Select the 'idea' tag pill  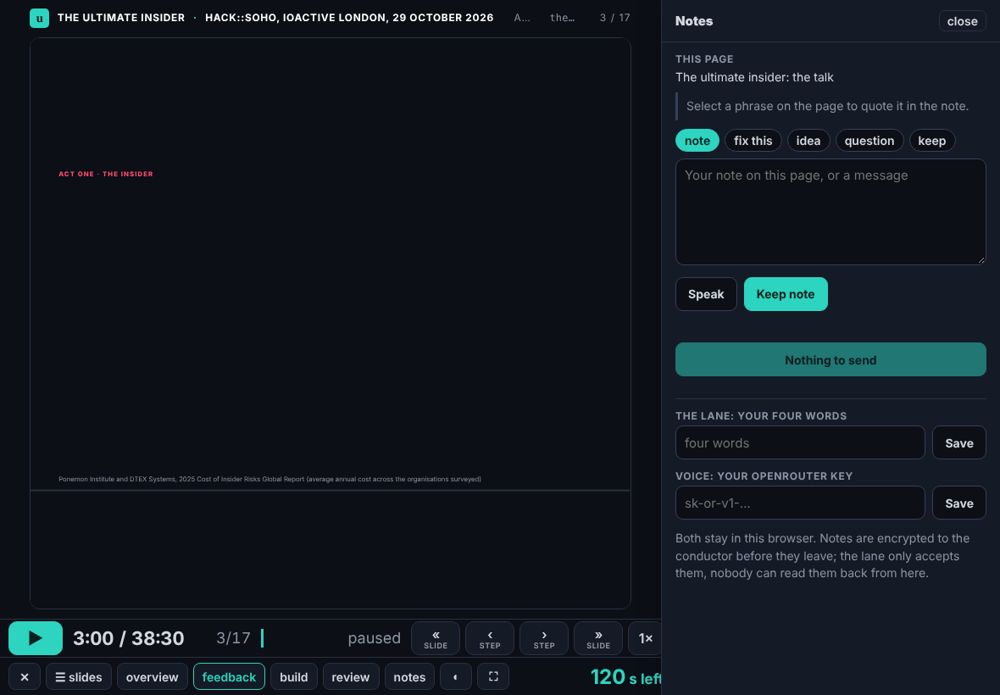(x=808, y=140)
